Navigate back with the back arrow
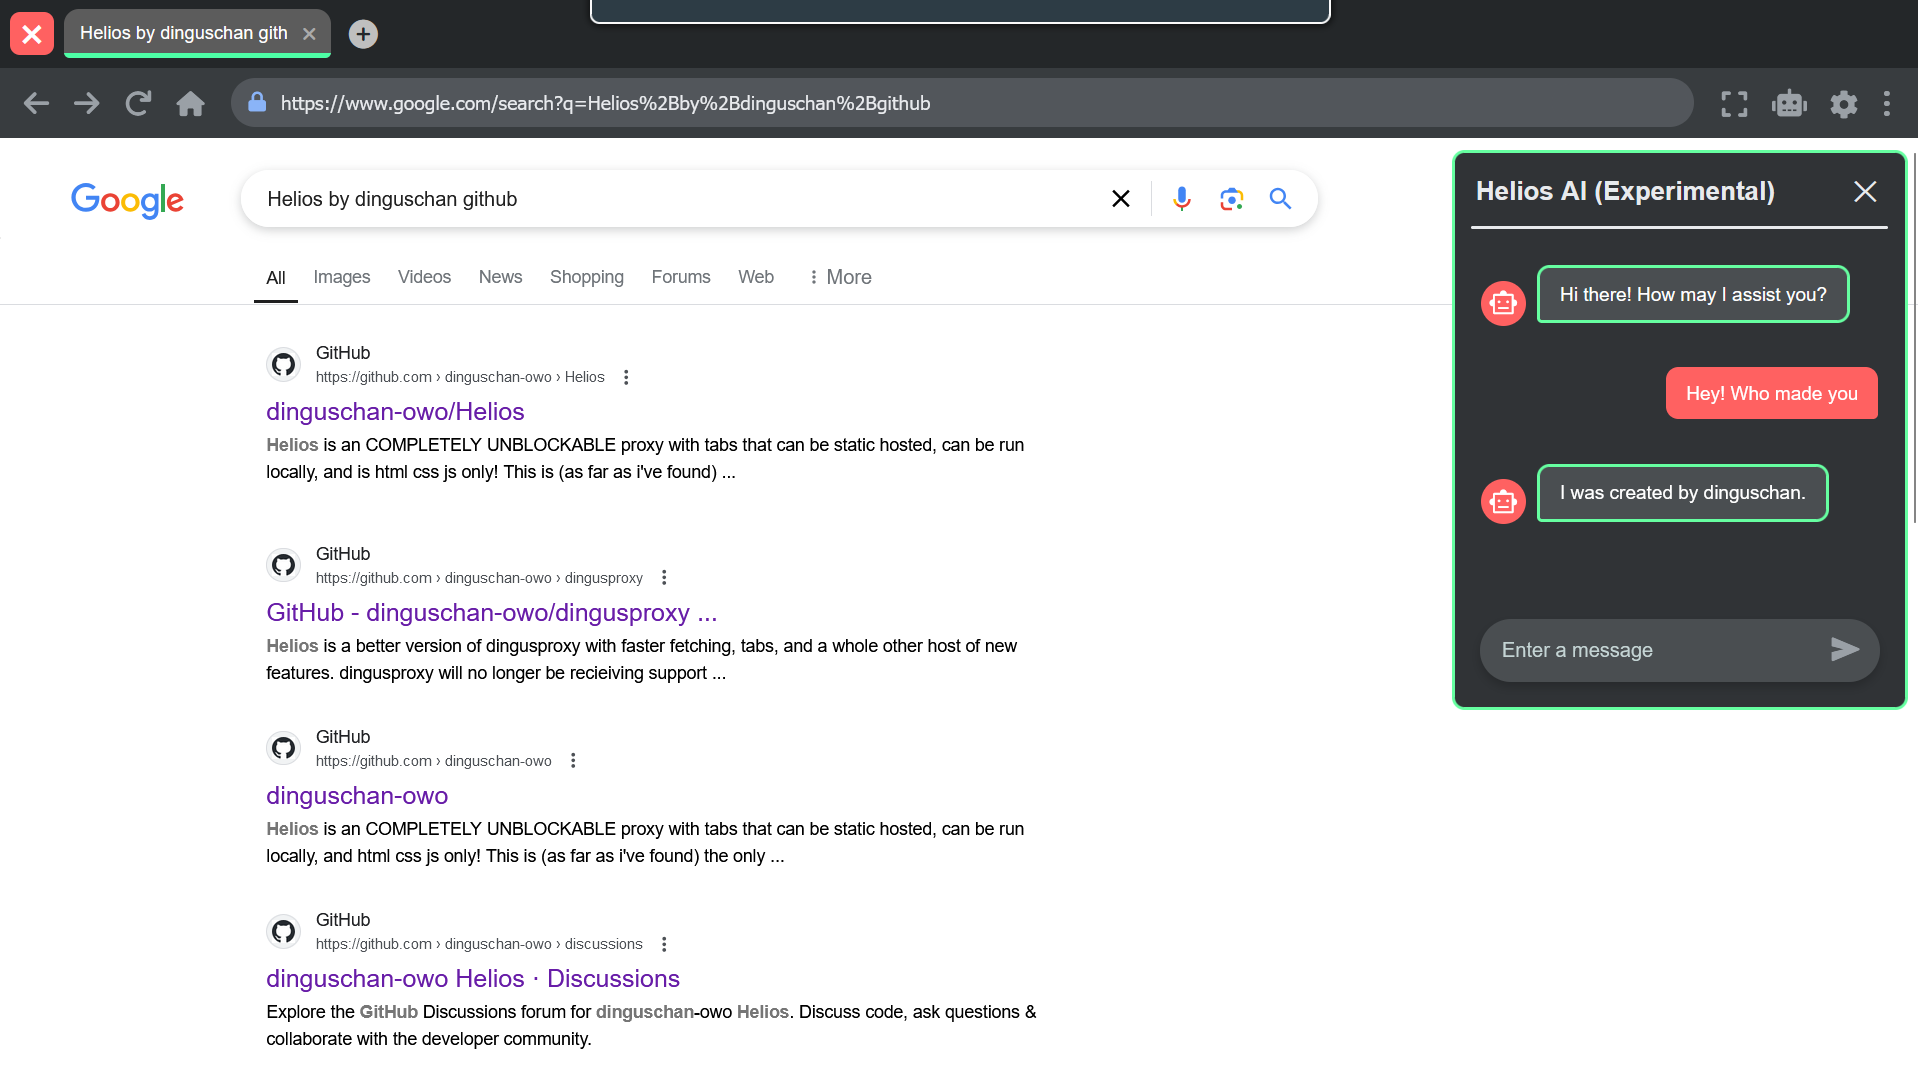1918x1078 pixels. point(36,103)
